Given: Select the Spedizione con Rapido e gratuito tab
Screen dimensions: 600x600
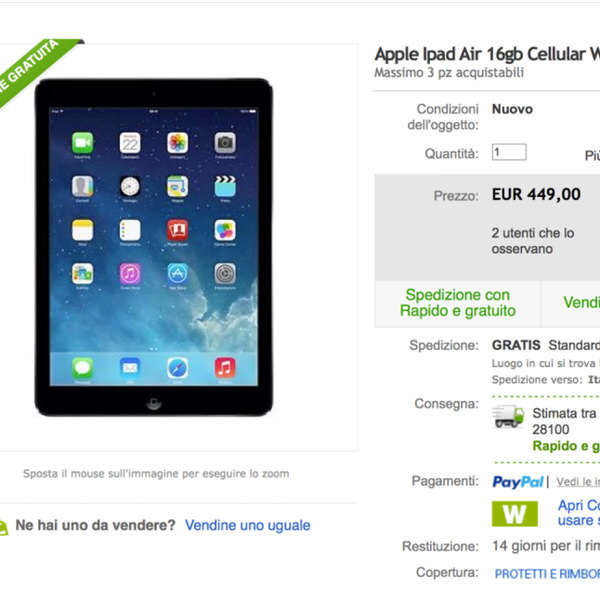Looking at the screenshot, I should [x=458, y=303].
